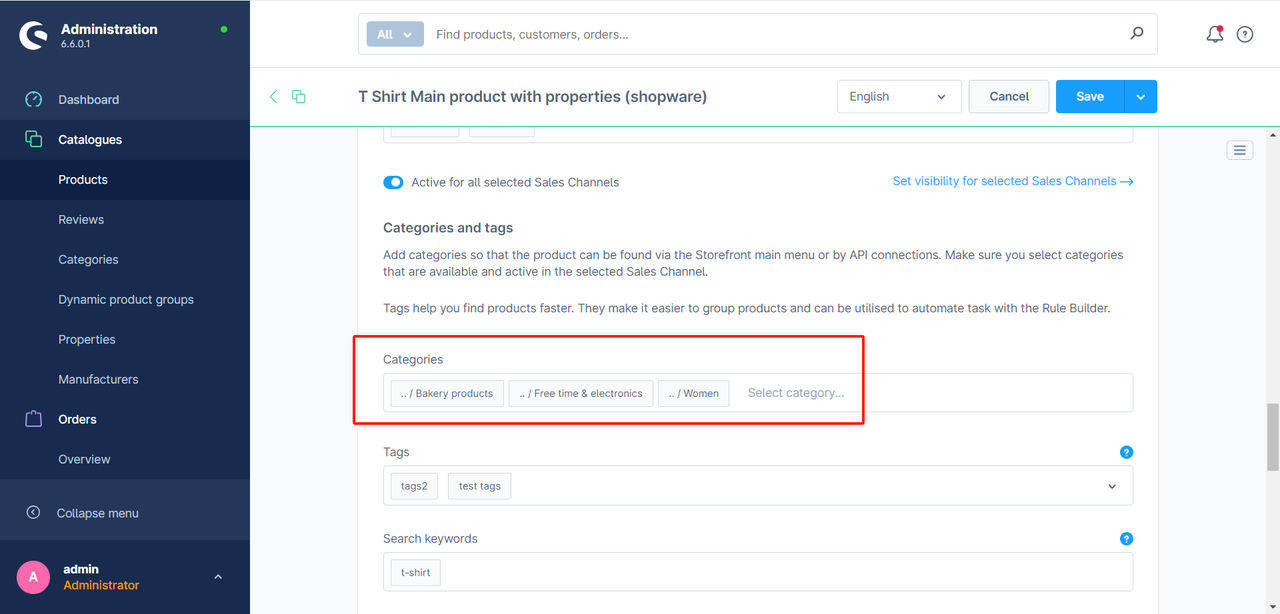This screenshot has width=1280, height=614.
Task: Click the Cancel button
Action: click(x=1009, y=96)
